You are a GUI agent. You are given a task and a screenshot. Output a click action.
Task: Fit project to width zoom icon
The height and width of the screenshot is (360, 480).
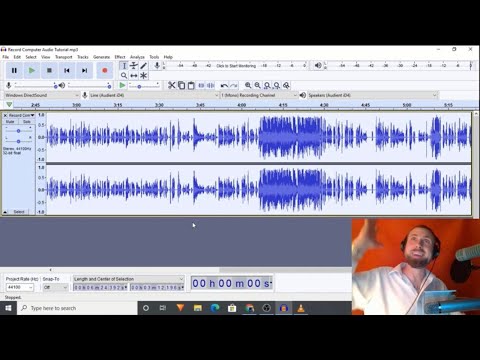276,85
